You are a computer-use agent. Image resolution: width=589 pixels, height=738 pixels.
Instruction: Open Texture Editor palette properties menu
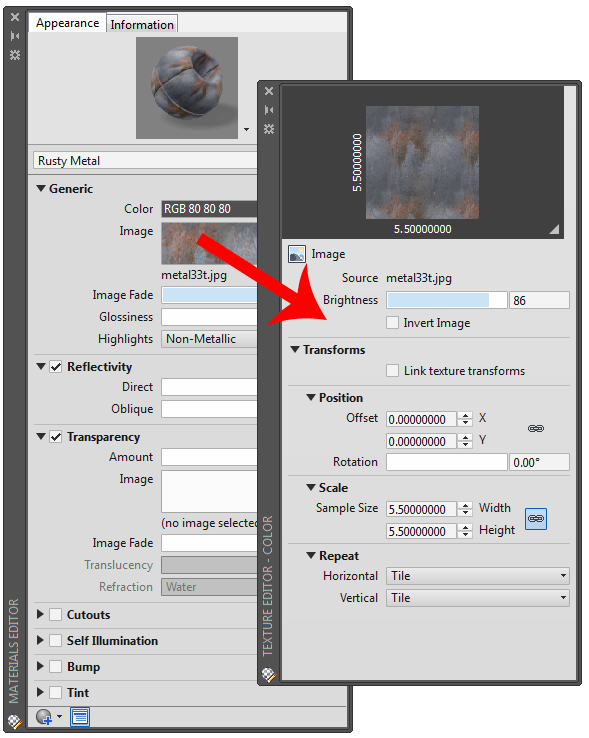tap(269, 129)
